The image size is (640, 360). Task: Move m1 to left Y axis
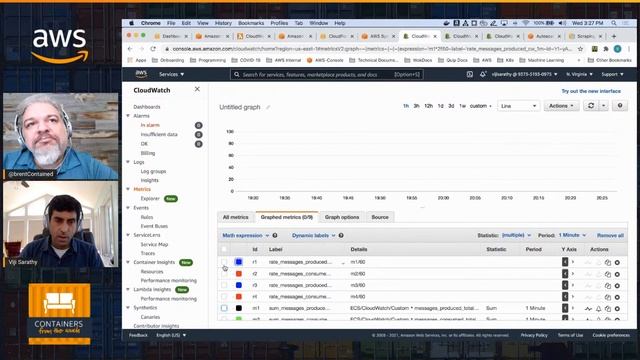click(x=565, y=308)
